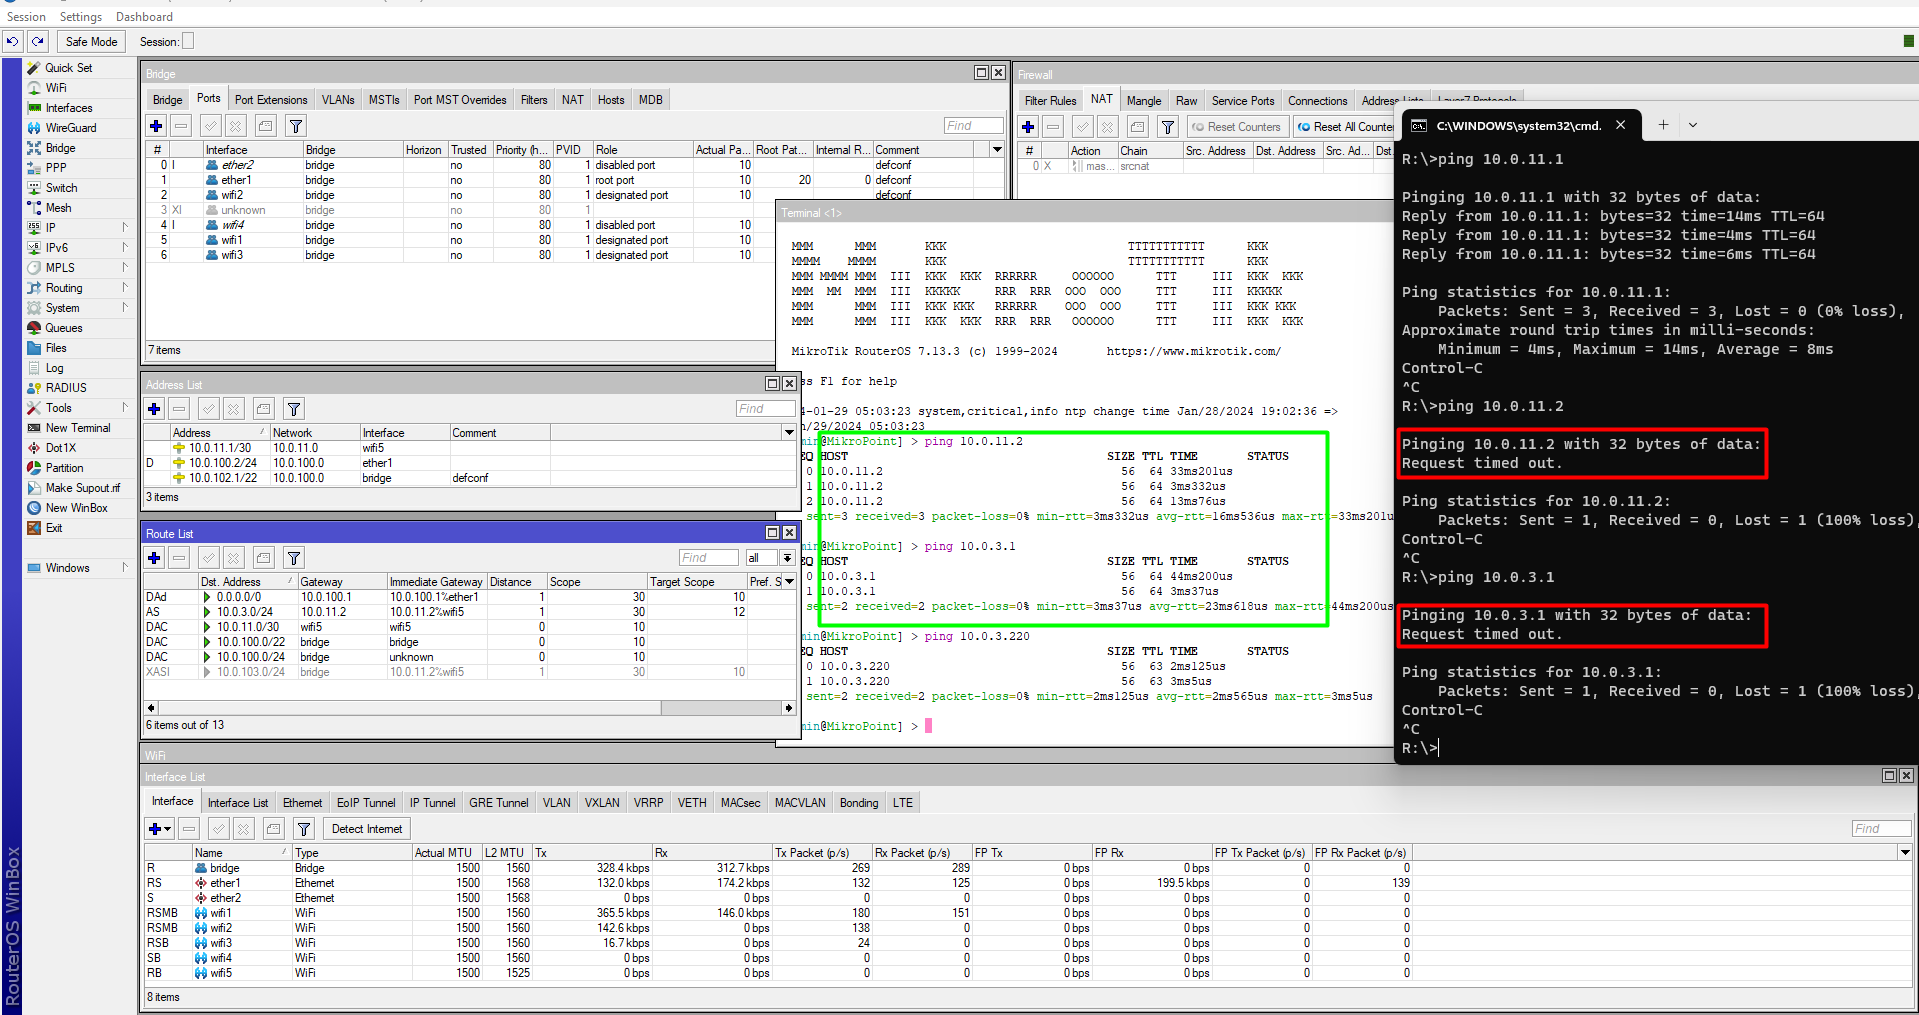
Task: Expand the System submenu in sidebar
Action: pos(125,308)
